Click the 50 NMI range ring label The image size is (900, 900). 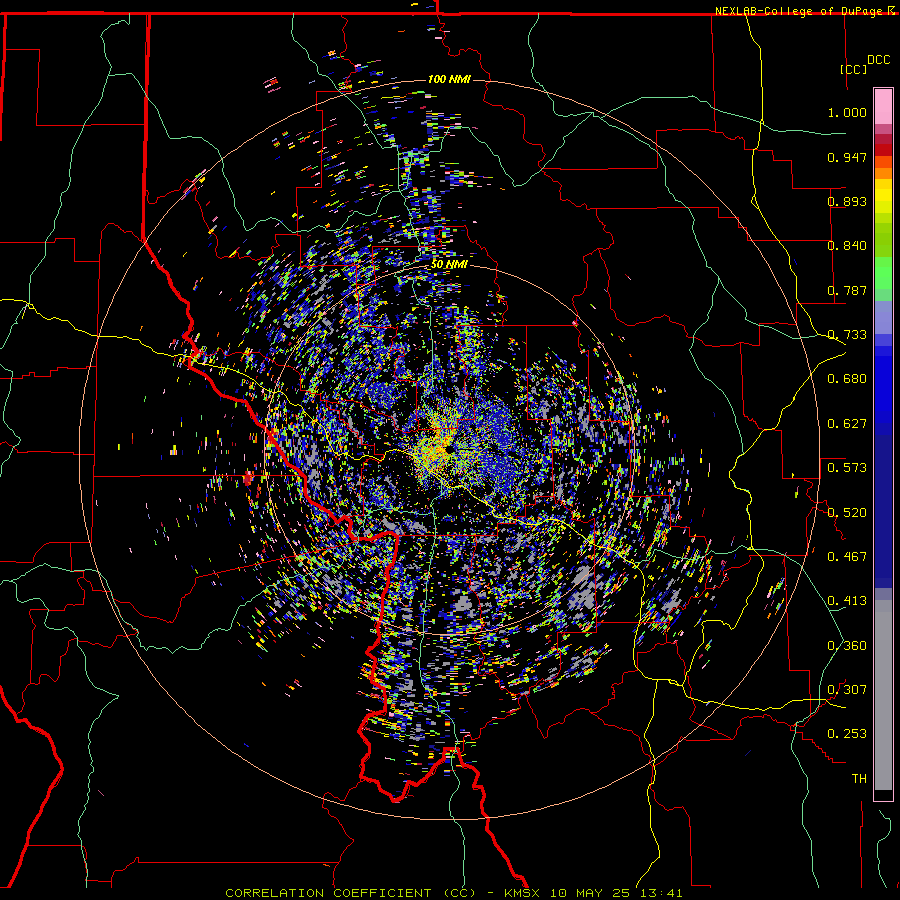point(449,265)
